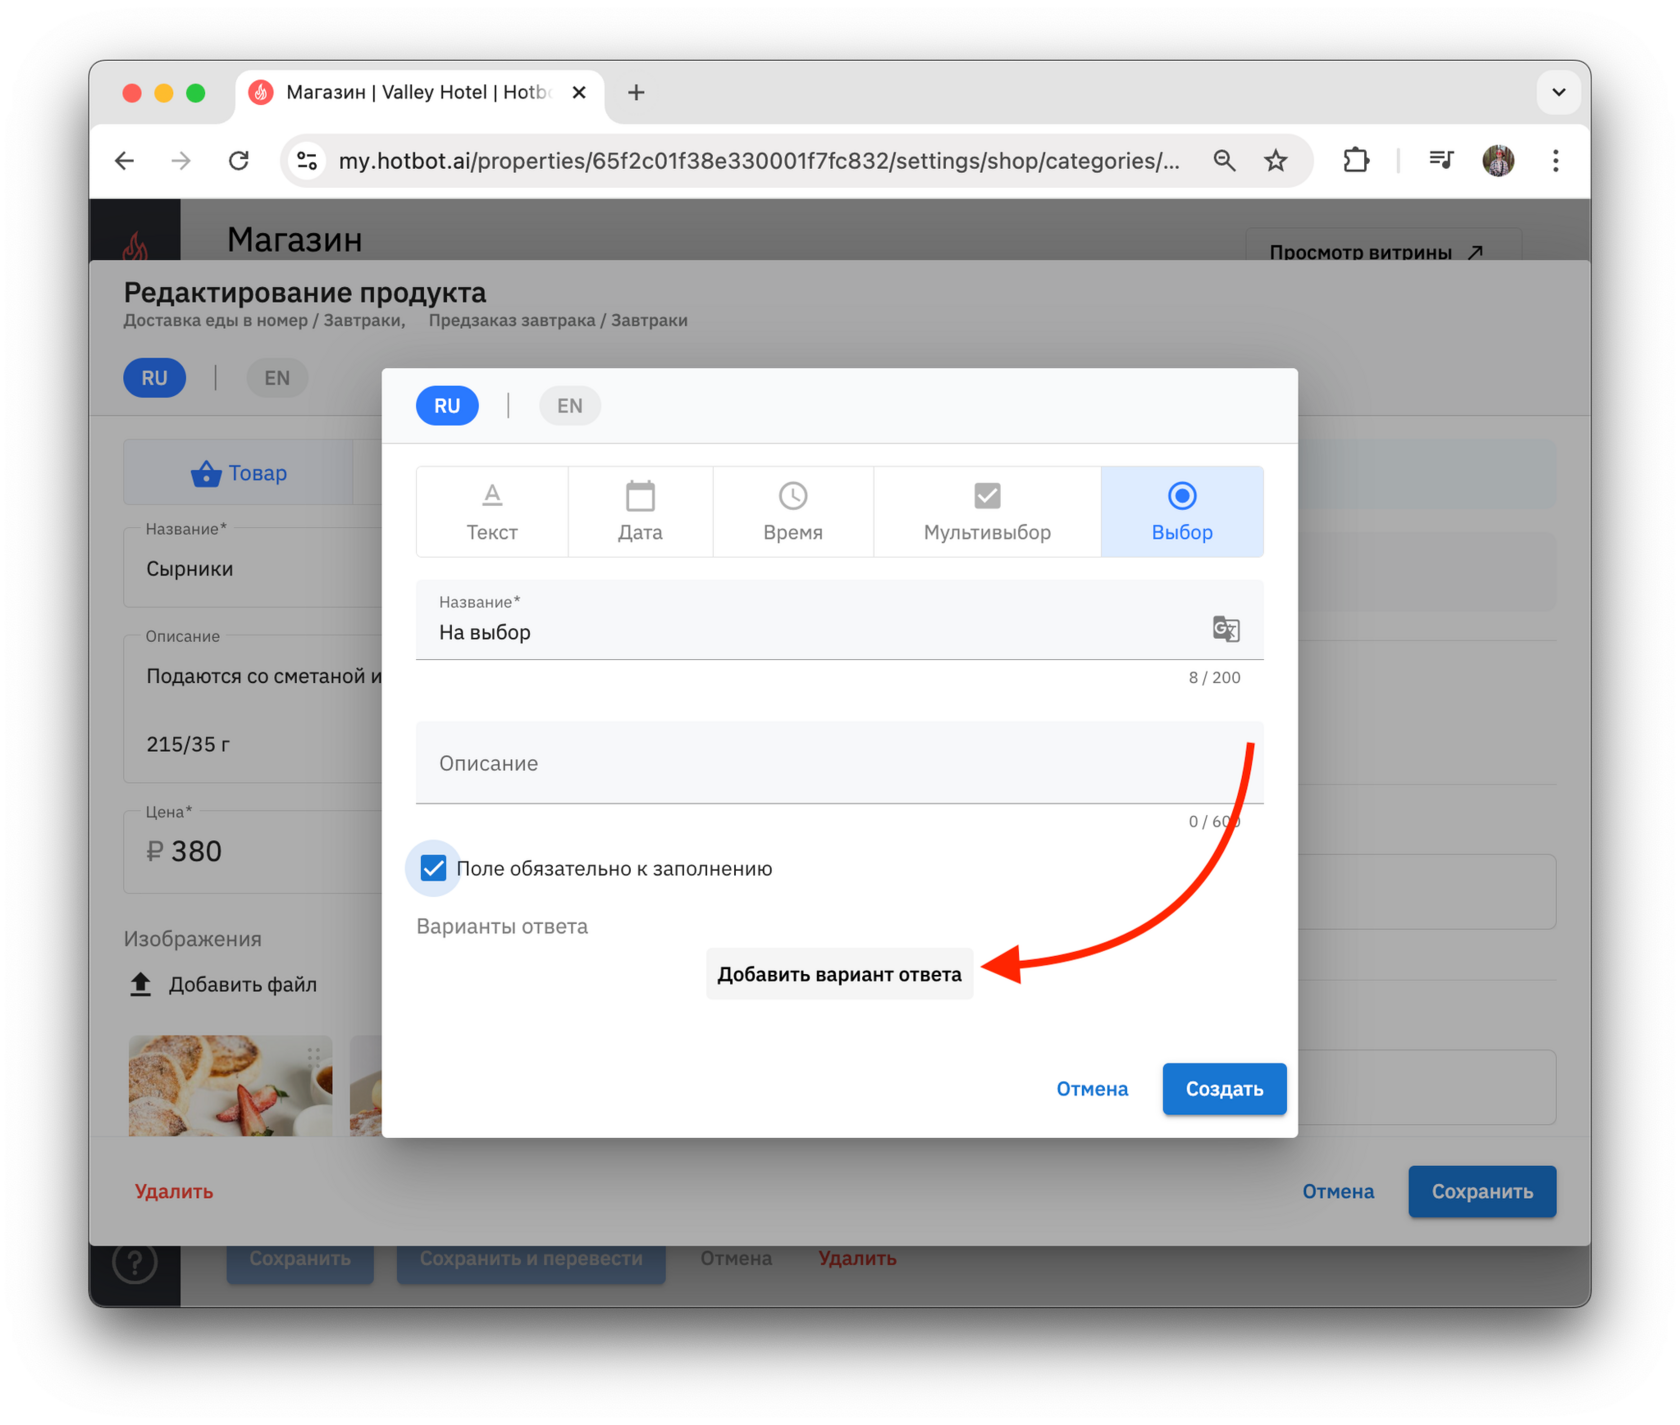Reload the current page
The image size is (1680, 1425).
tap(238, 160)
